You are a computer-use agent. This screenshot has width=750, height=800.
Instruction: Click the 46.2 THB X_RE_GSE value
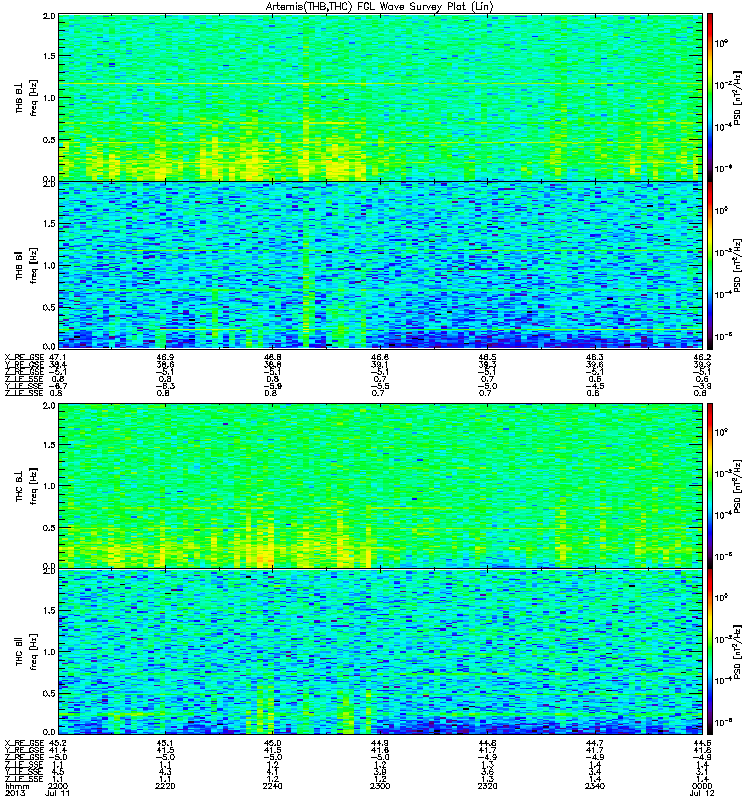[x=702, y=357]
